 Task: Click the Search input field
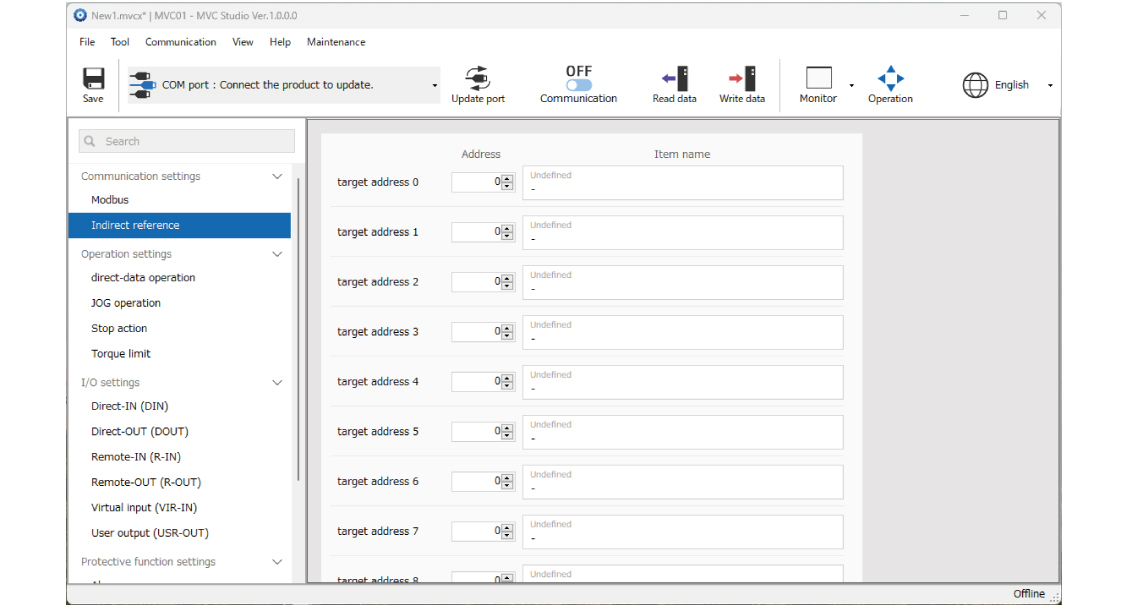pyautogui.click(x=187, y=141)
